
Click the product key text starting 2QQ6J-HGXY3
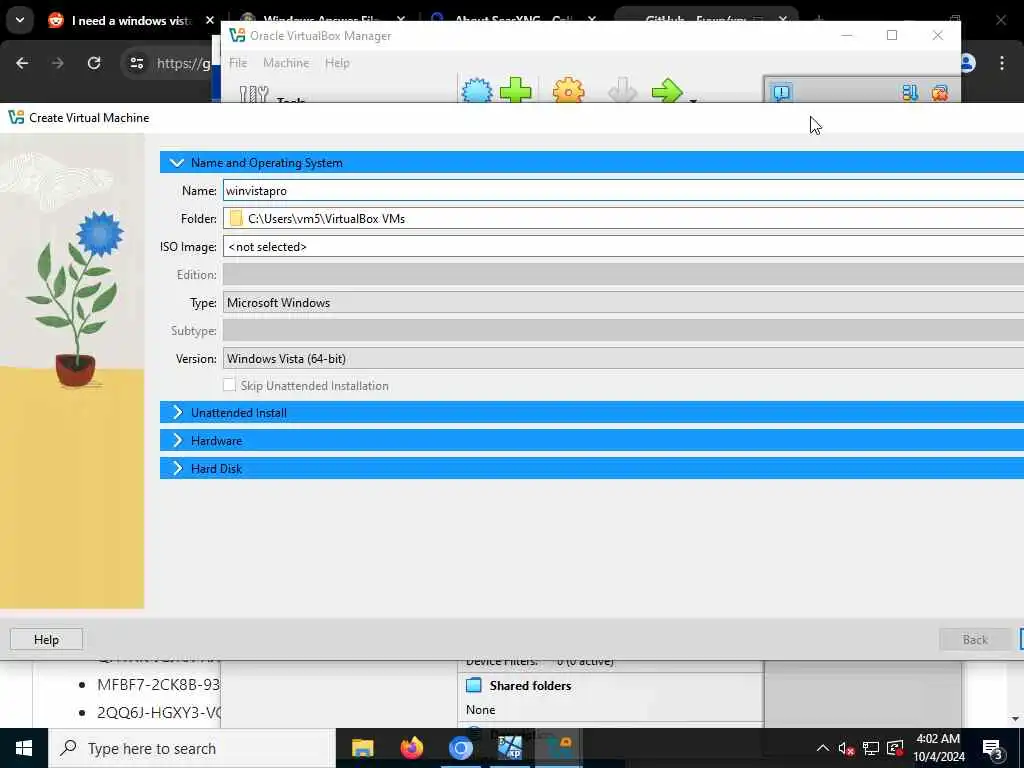coord(159,712)
